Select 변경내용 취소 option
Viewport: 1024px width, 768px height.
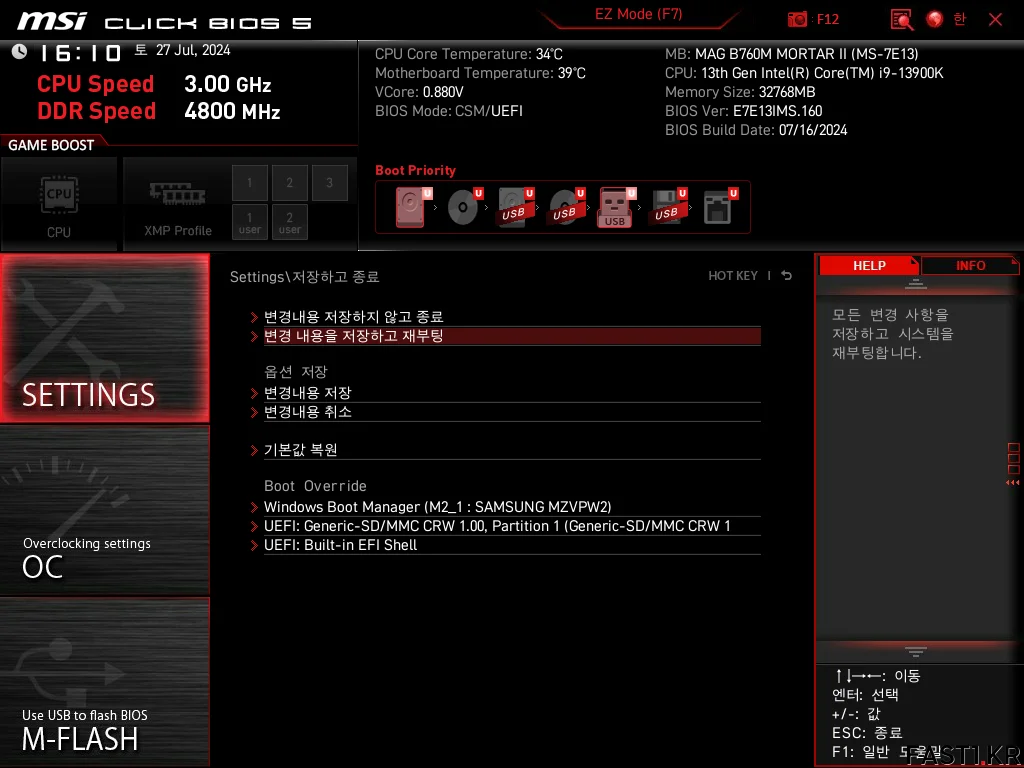[x=512, y=412]
